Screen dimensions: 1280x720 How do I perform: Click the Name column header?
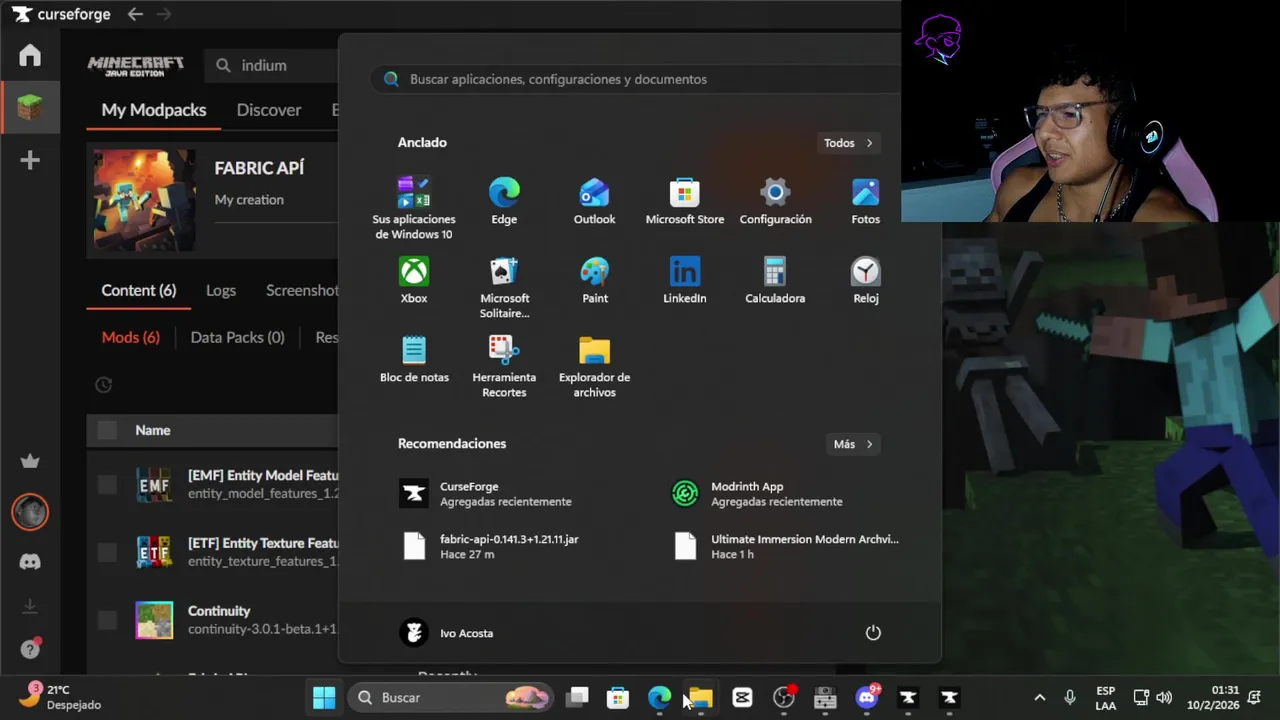tap(153, 430)
